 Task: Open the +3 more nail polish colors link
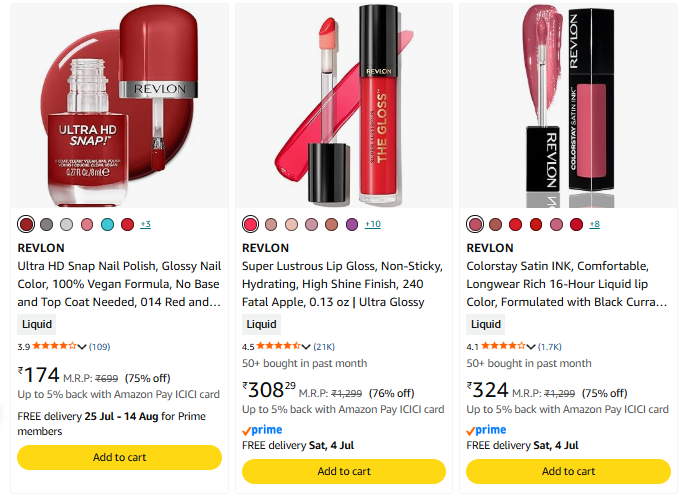coord(145,224)
